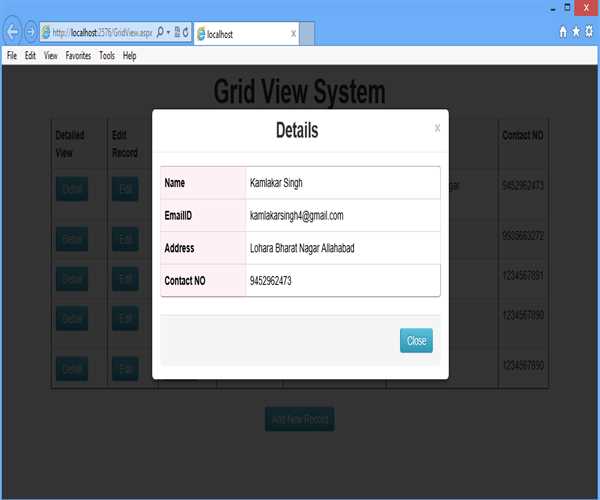Open the Home page icon
Viewport: 600px width, 500px height.
(563, 32)
